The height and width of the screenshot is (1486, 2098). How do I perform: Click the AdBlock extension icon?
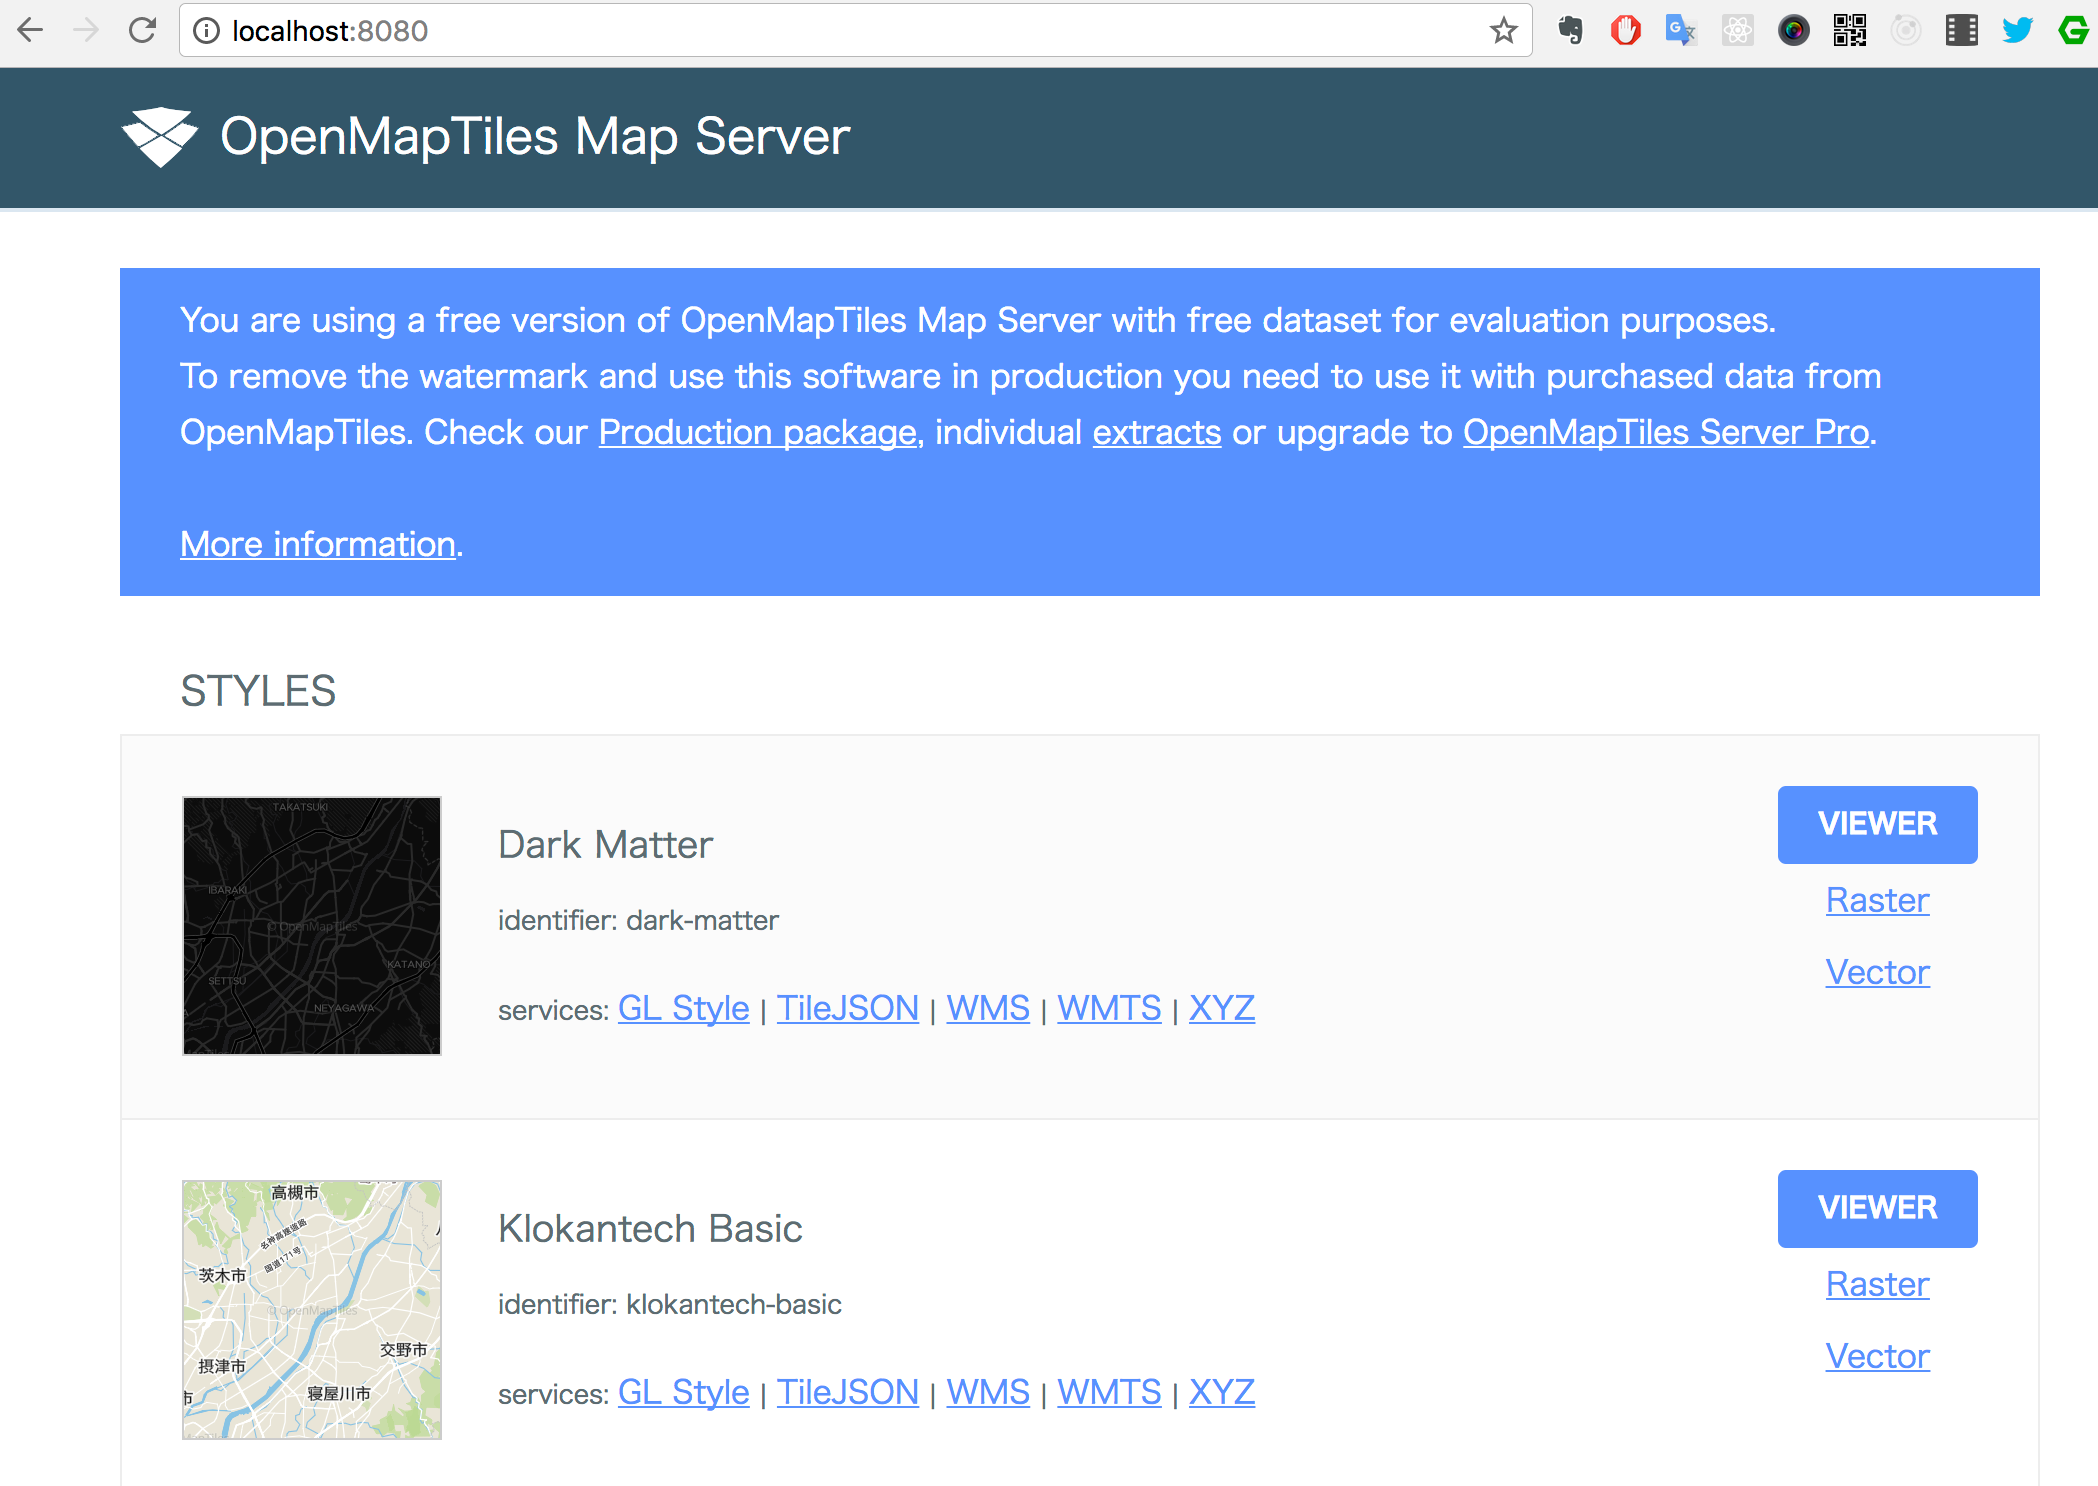[1625, 30]
